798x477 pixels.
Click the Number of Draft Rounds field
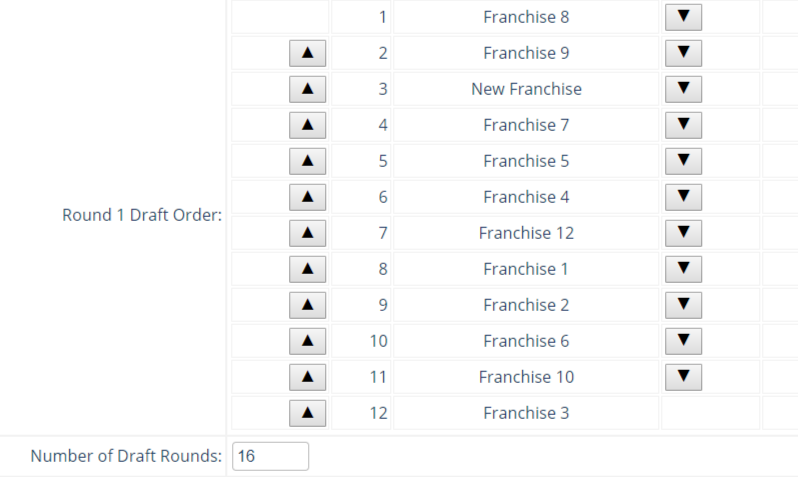coord(270,456)
